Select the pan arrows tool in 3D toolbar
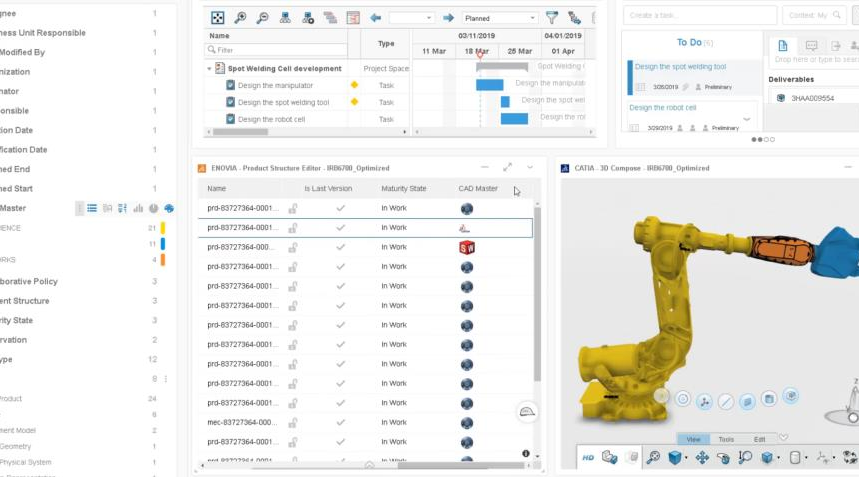Viewport: 859px width, 477px height. [701, 457]
